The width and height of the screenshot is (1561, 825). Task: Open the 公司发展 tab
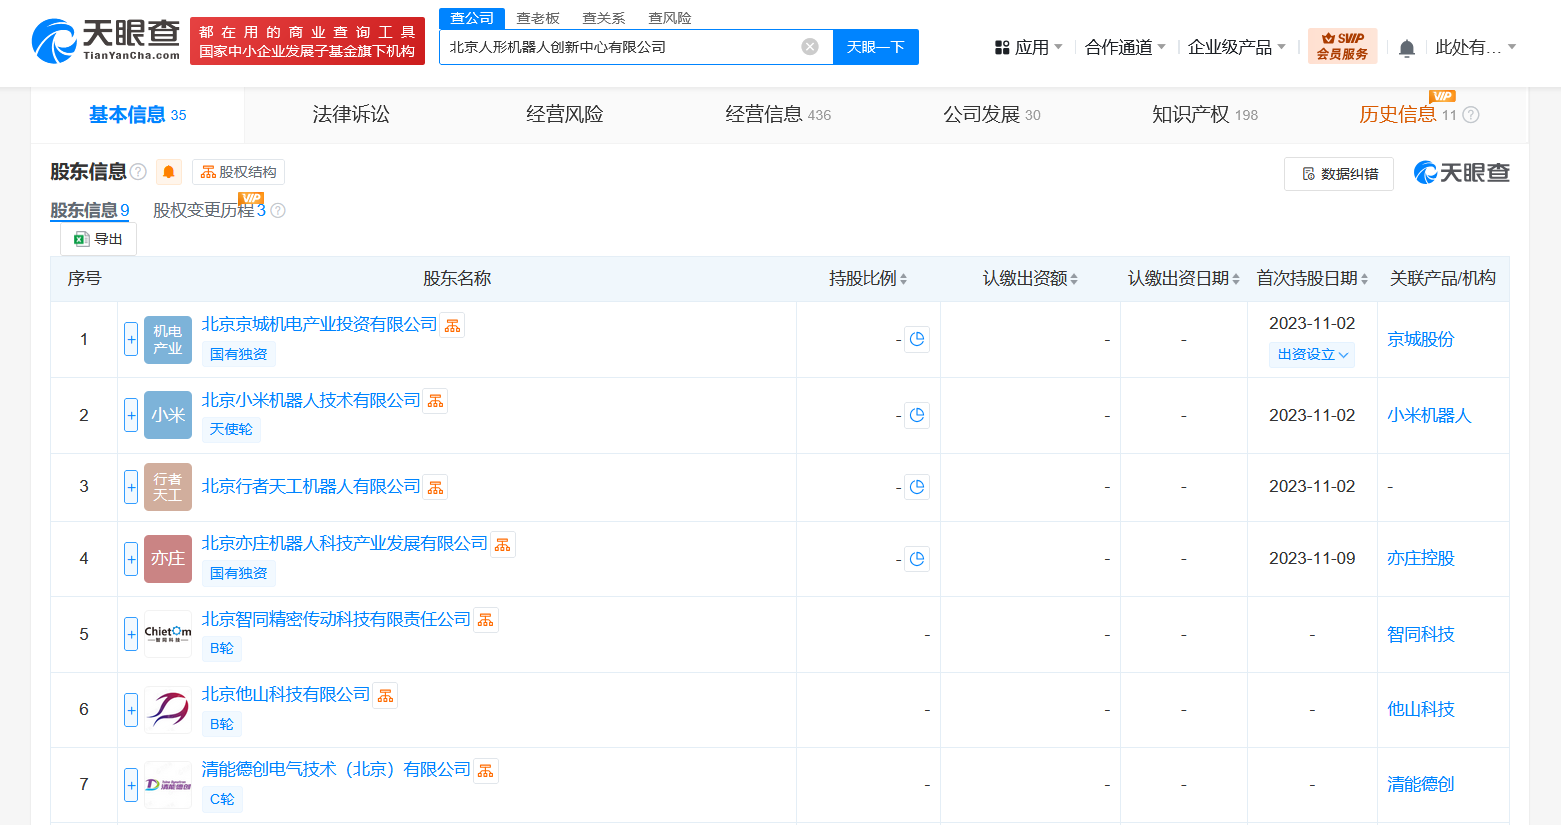[x=992, y=115]
